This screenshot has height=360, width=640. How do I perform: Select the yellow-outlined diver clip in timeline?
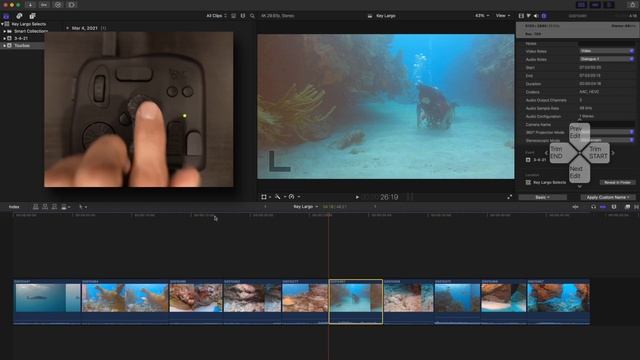pos(356,302)
